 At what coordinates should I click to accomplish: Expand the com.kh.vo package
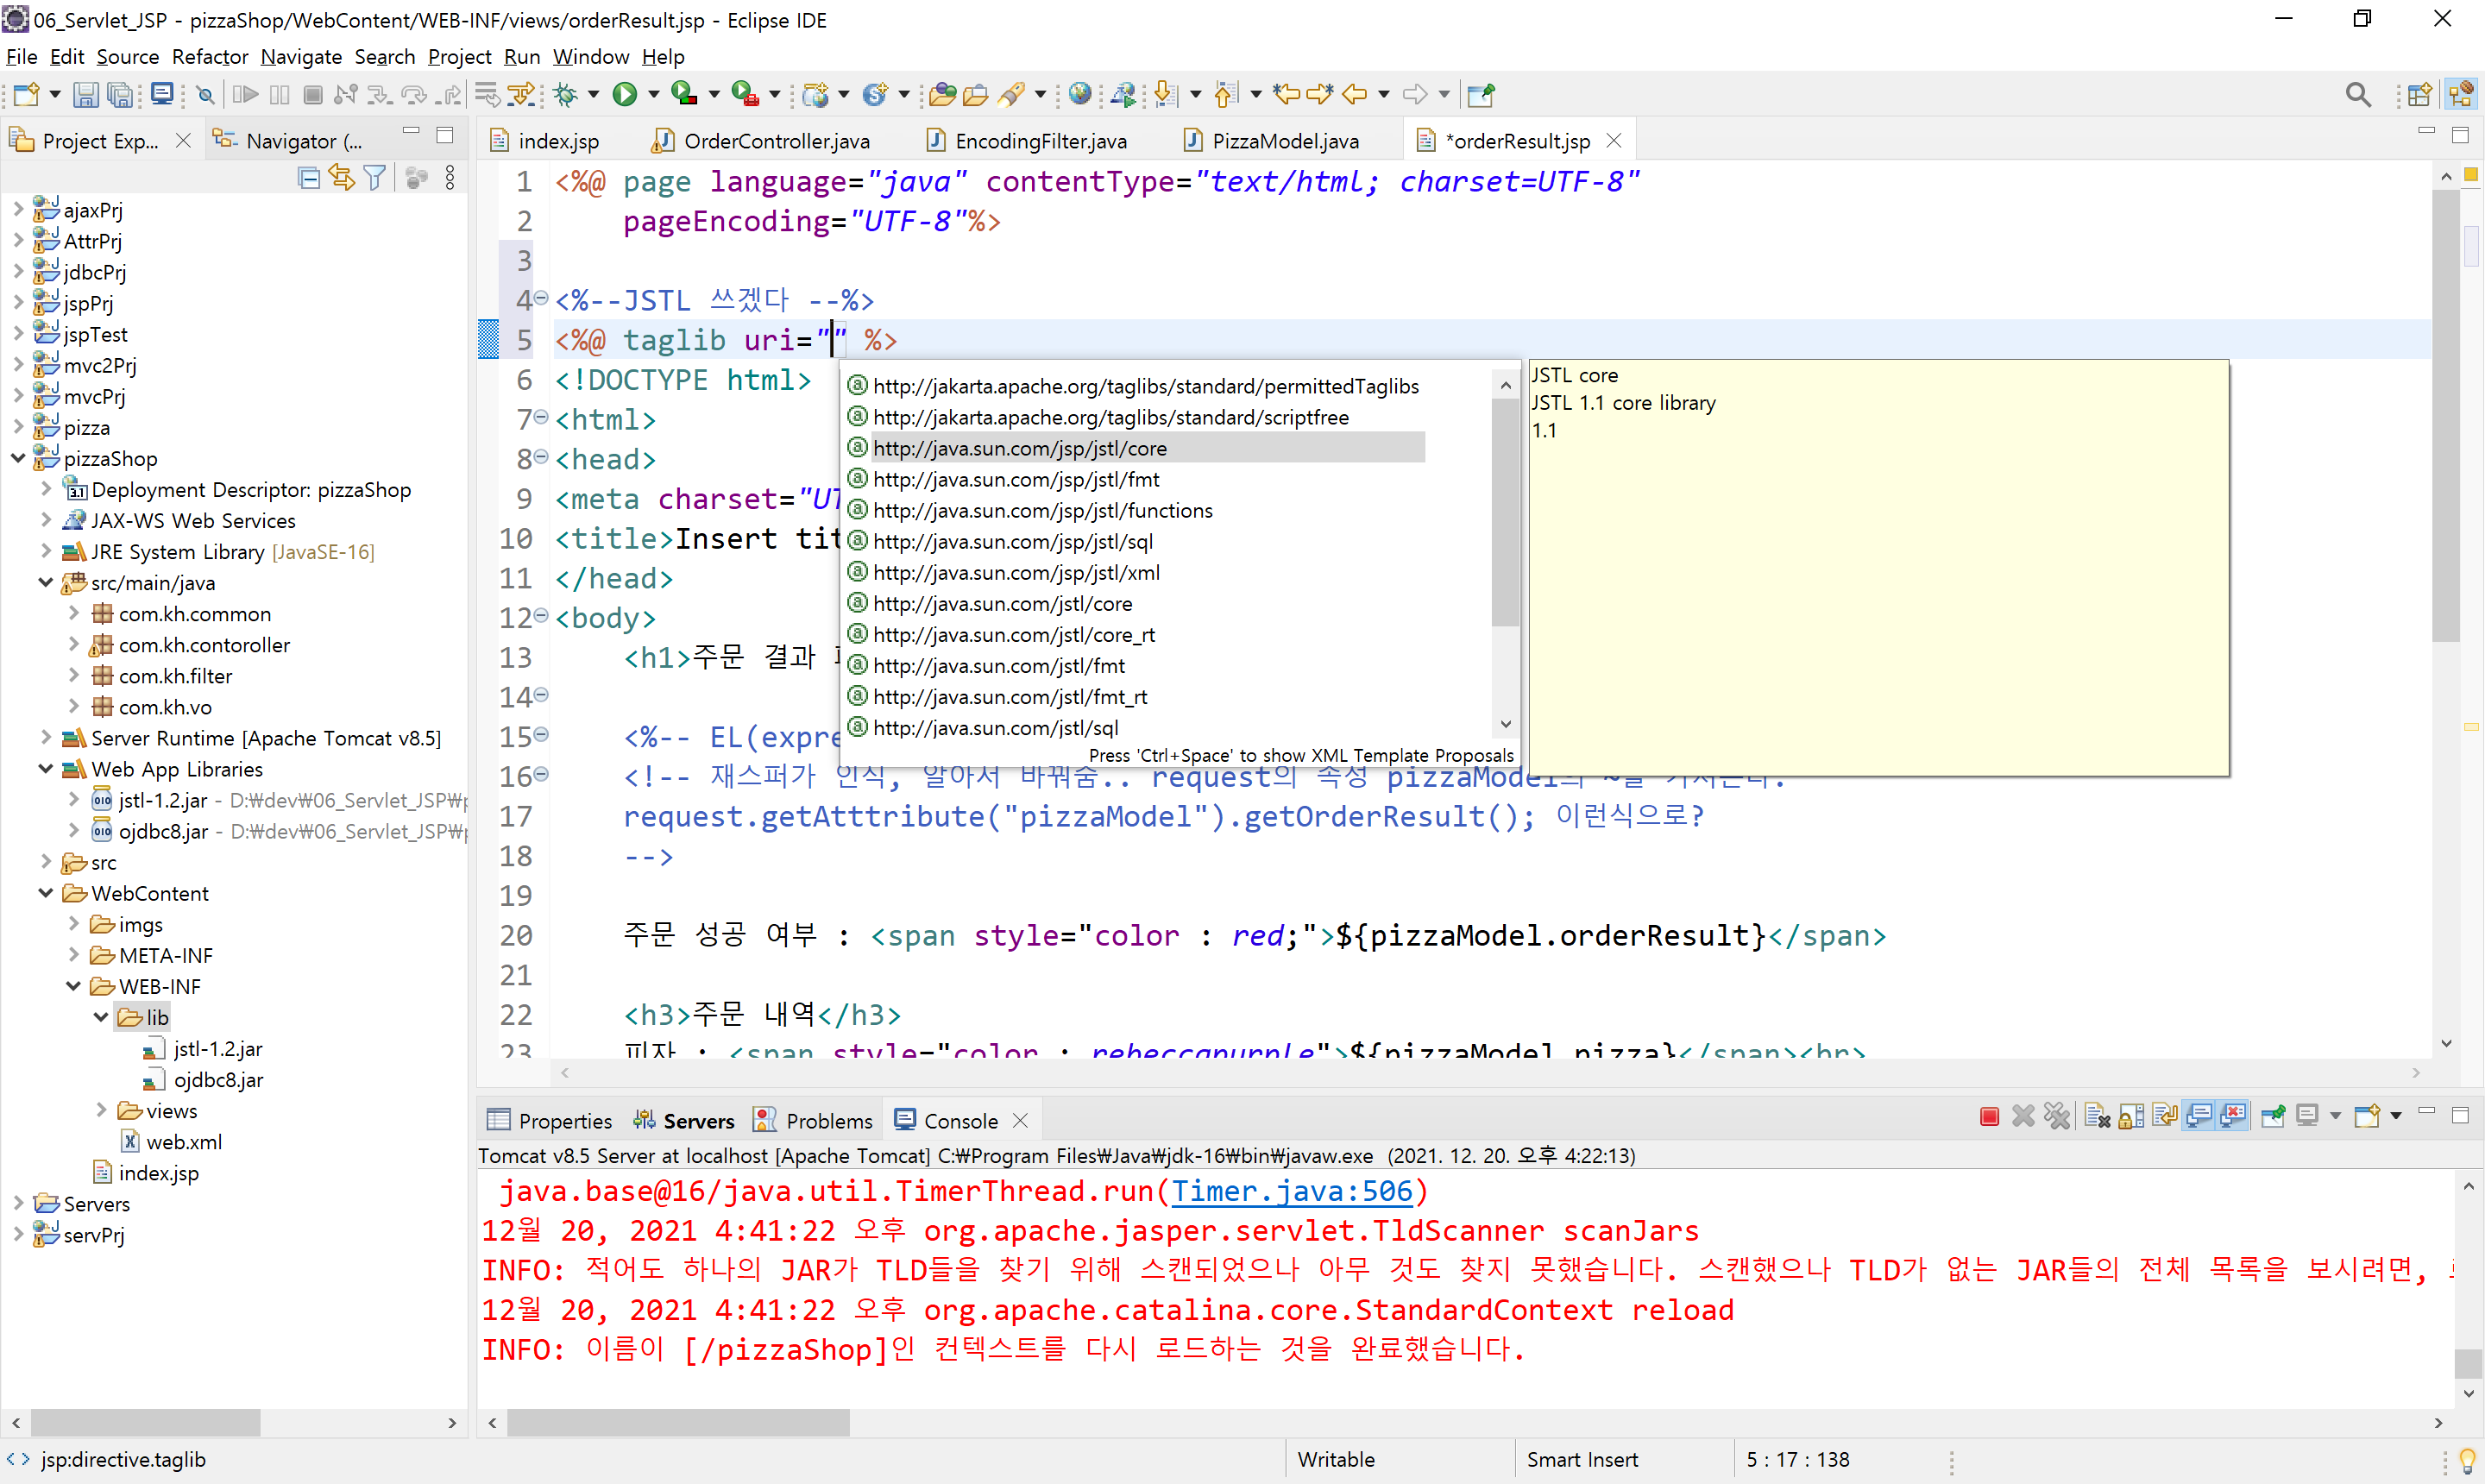point(73,706)
